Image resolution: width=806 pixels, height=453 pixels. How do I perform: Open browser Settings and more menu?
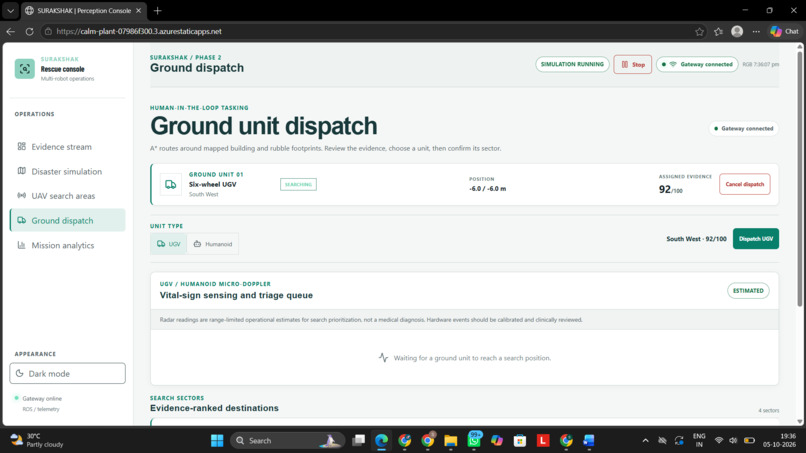pos(756,31)
